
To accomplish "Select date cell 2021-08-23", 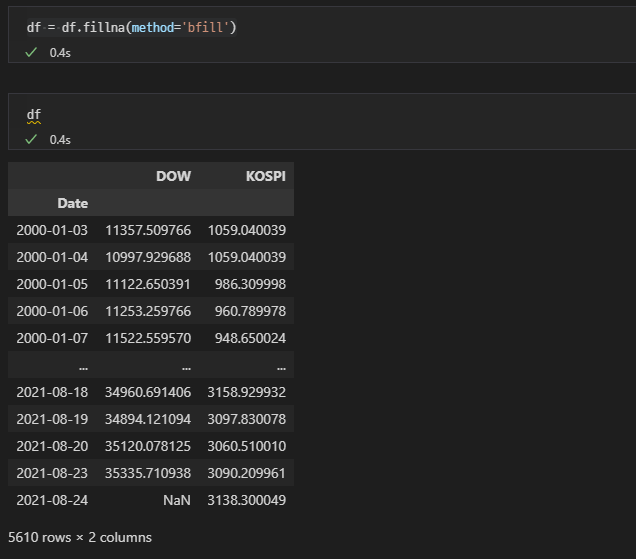I will [x=52, y=473].
